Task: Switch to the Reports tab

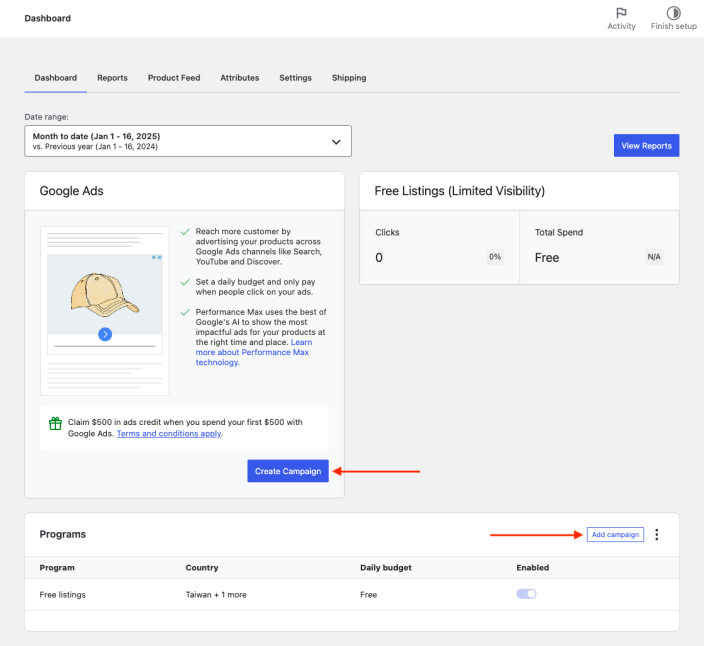Action: (112, 78)
